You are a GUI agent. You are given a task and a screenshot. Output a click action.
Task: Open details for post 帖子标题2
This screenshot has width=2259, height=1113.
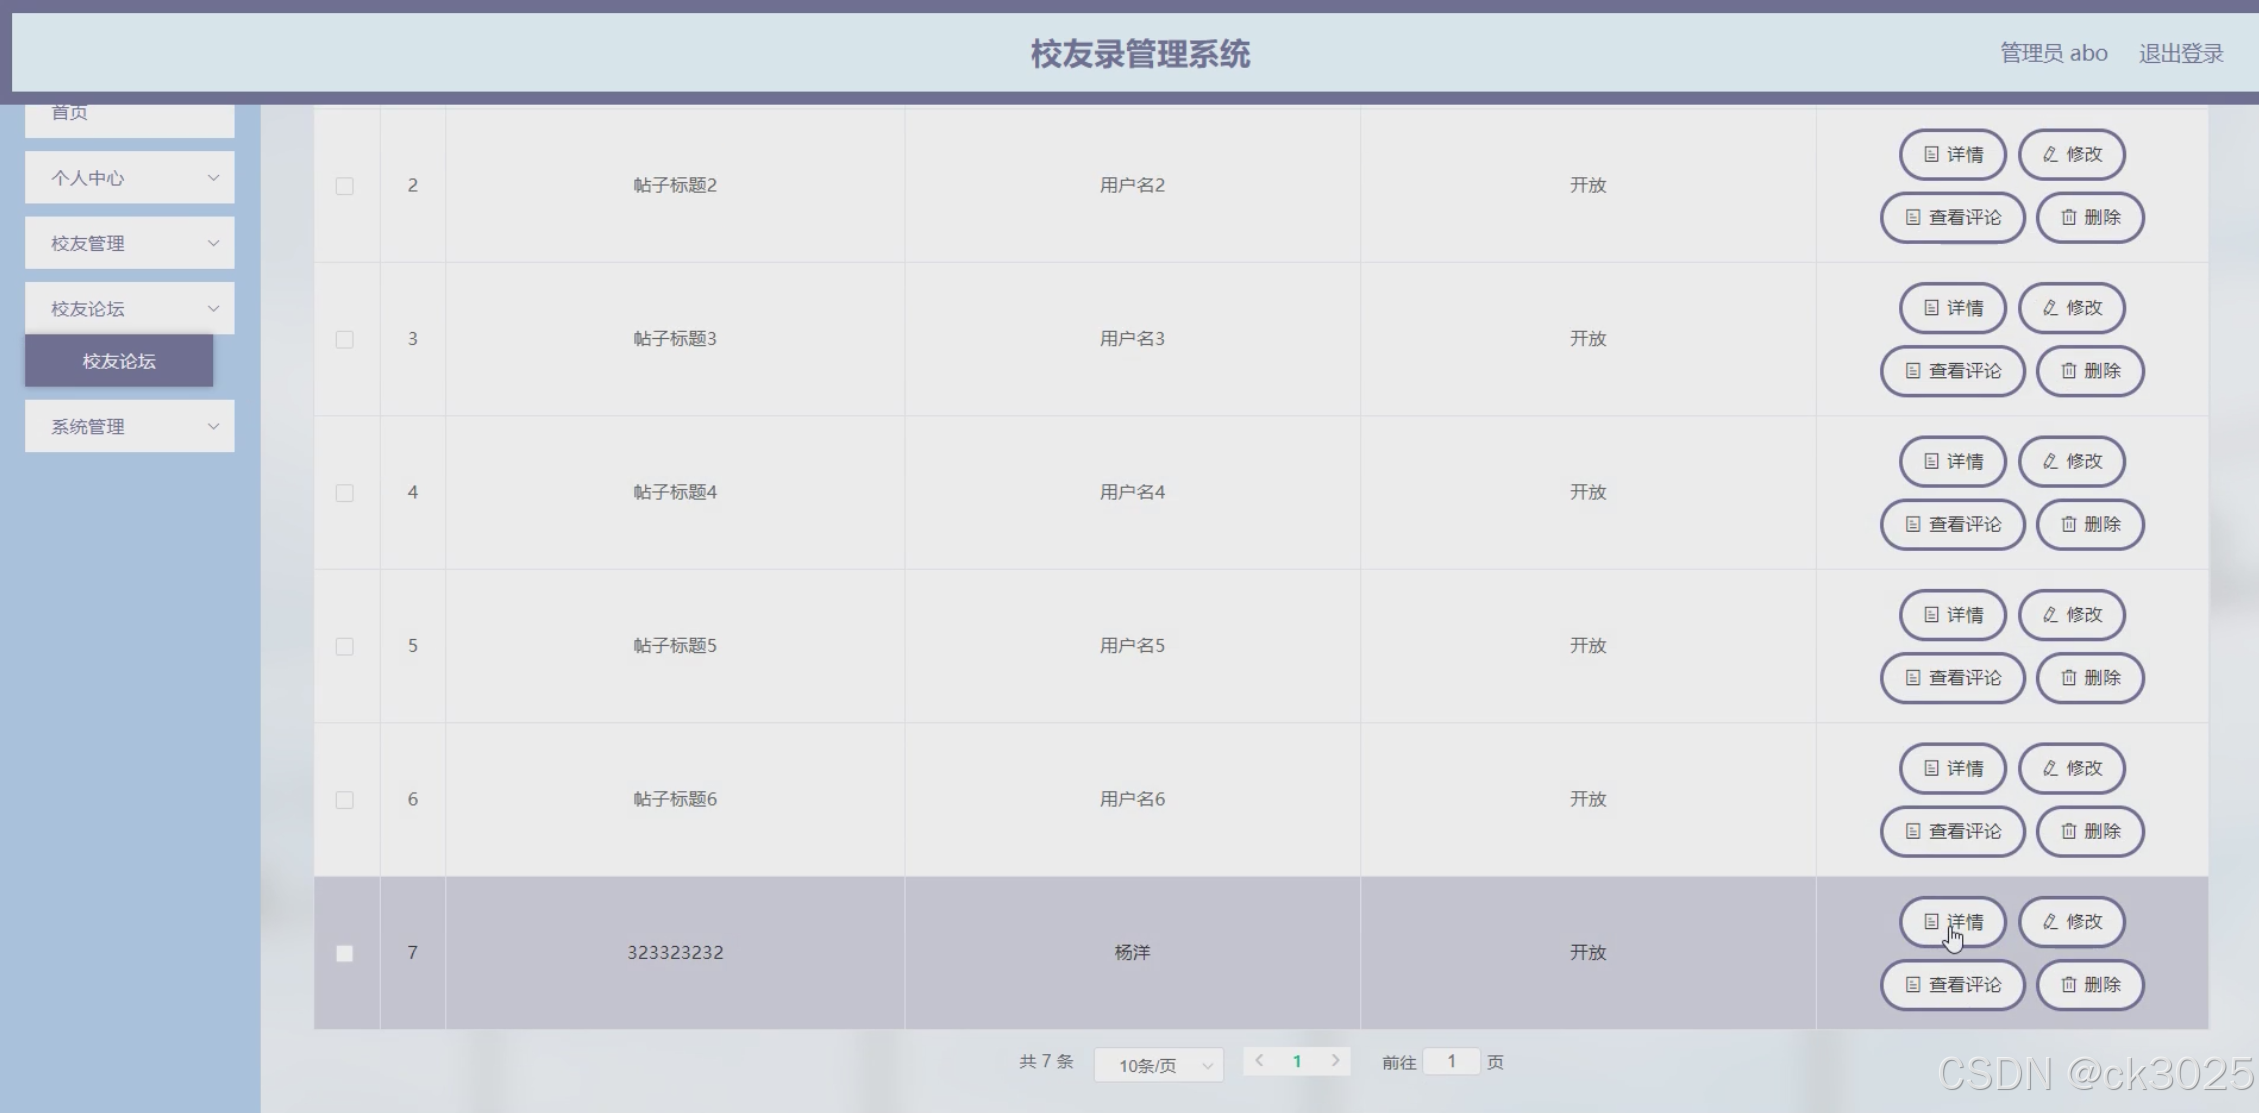(1952, 154)
